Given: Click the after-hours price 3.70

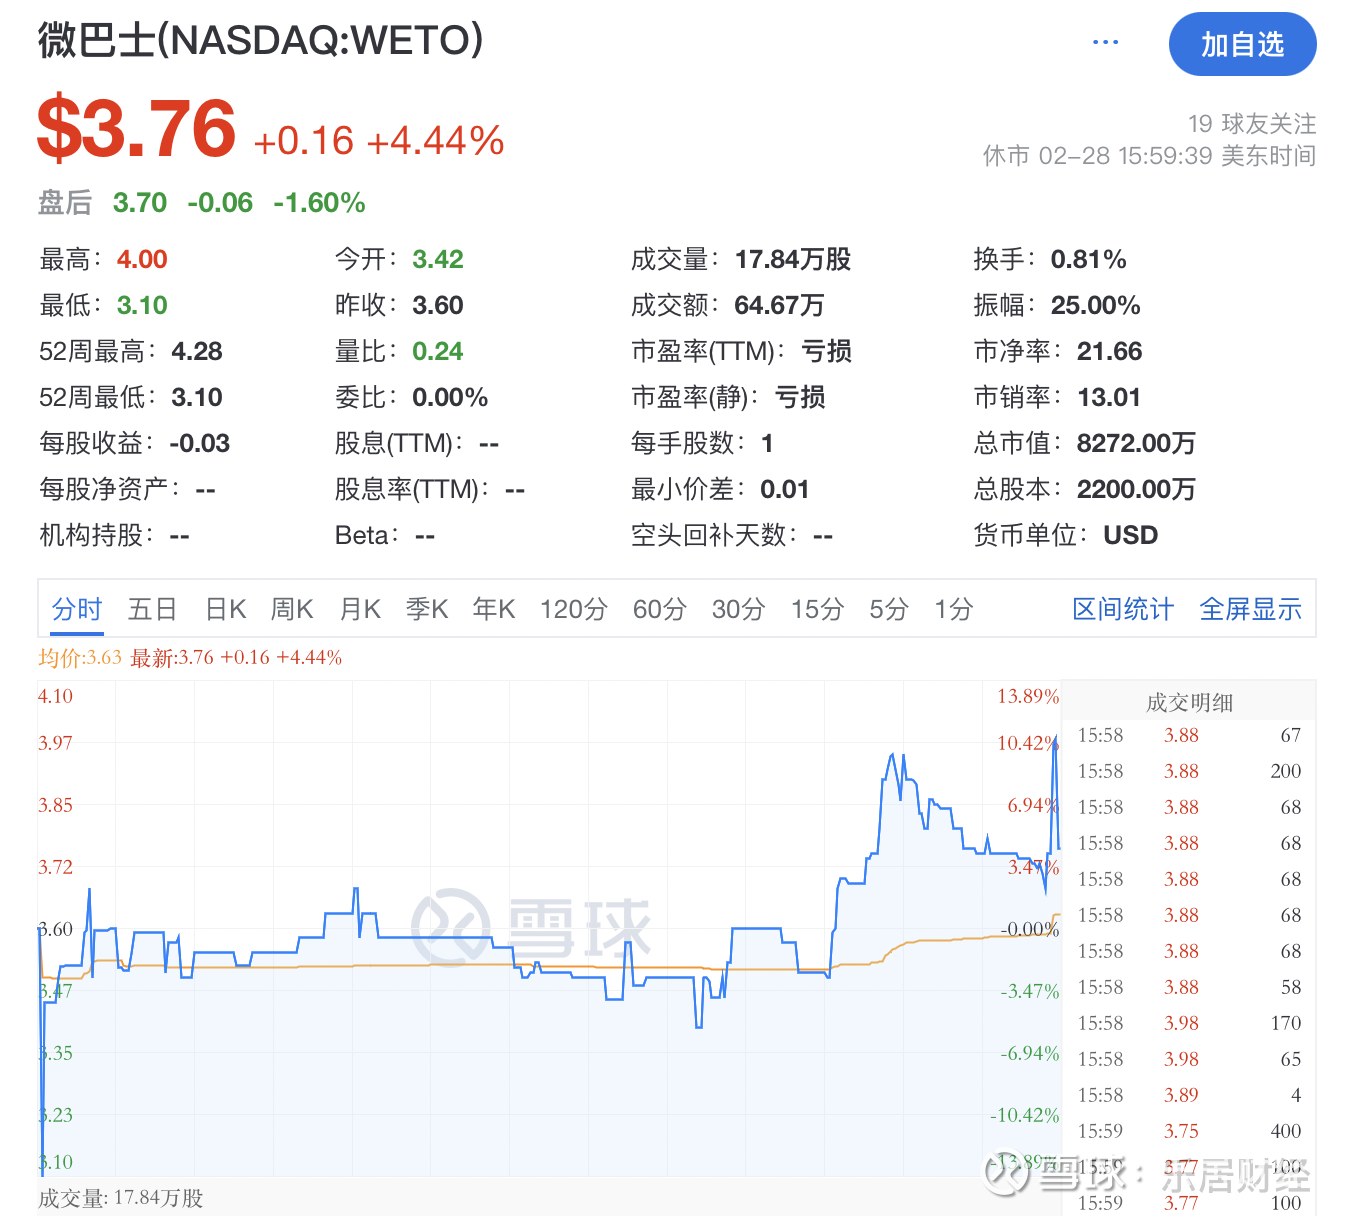Looking at the screenshot, I should point(140,203).
